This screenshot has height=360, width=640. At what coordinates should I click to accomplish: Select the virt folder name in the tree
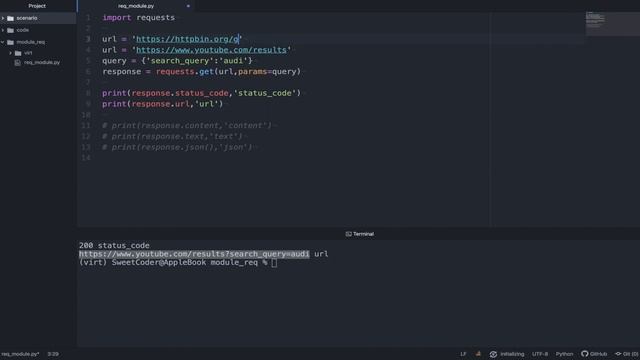pos(28,53)
